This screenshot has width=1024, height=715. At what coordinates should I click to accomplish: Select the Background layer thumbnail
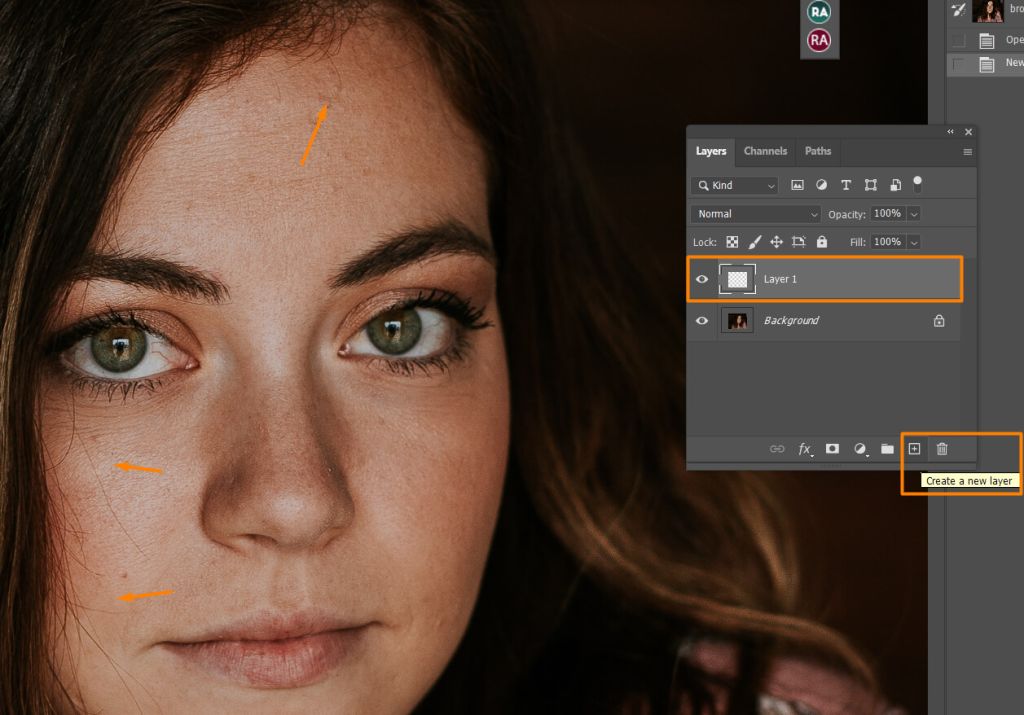(x=738, y=320)
